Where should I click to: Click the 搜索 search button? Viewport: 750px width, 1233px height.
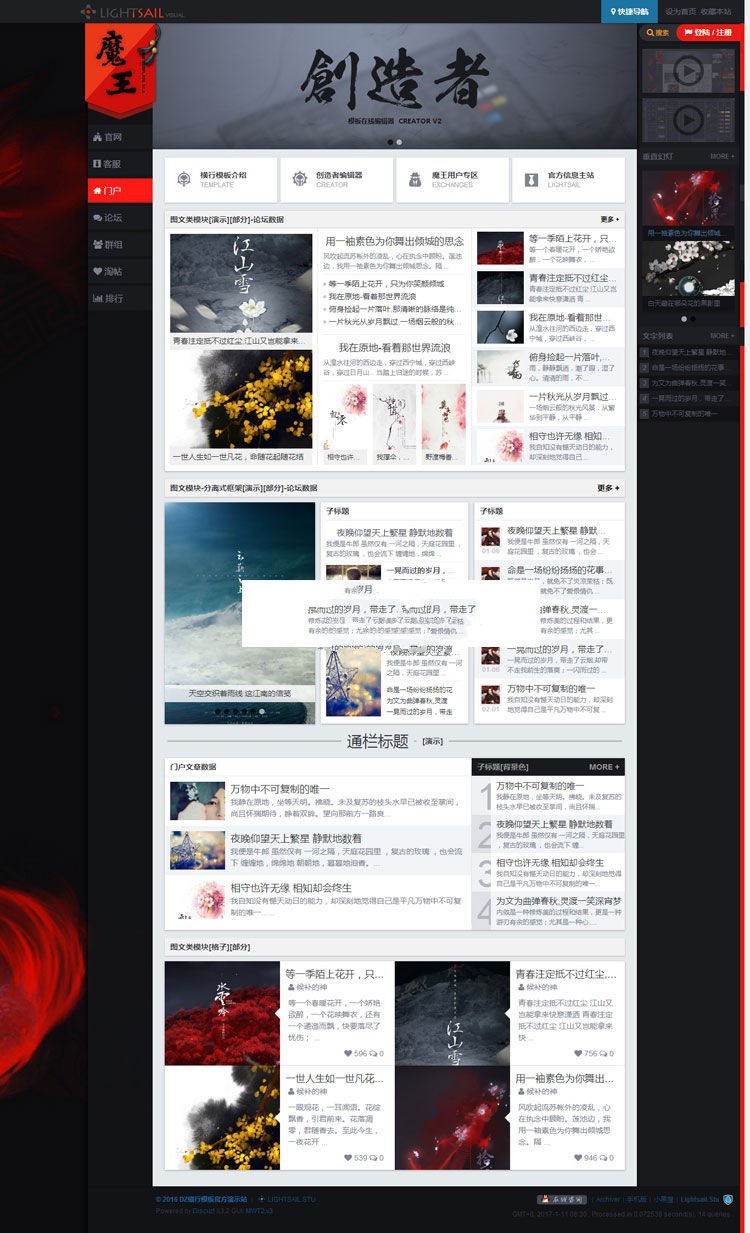(x=657, y=33)
